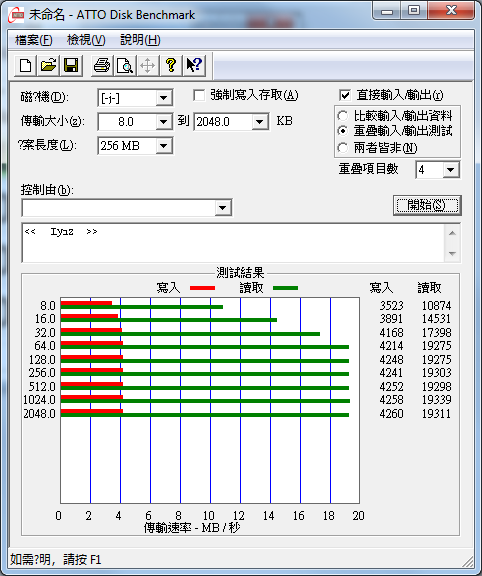Expand transfer size 2048.0 dropdown

coord(260,122)
